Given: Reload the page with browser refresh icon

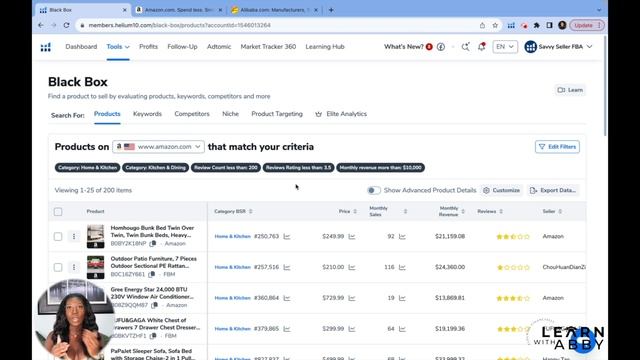Looking at the screenshot, I should 66,25.
